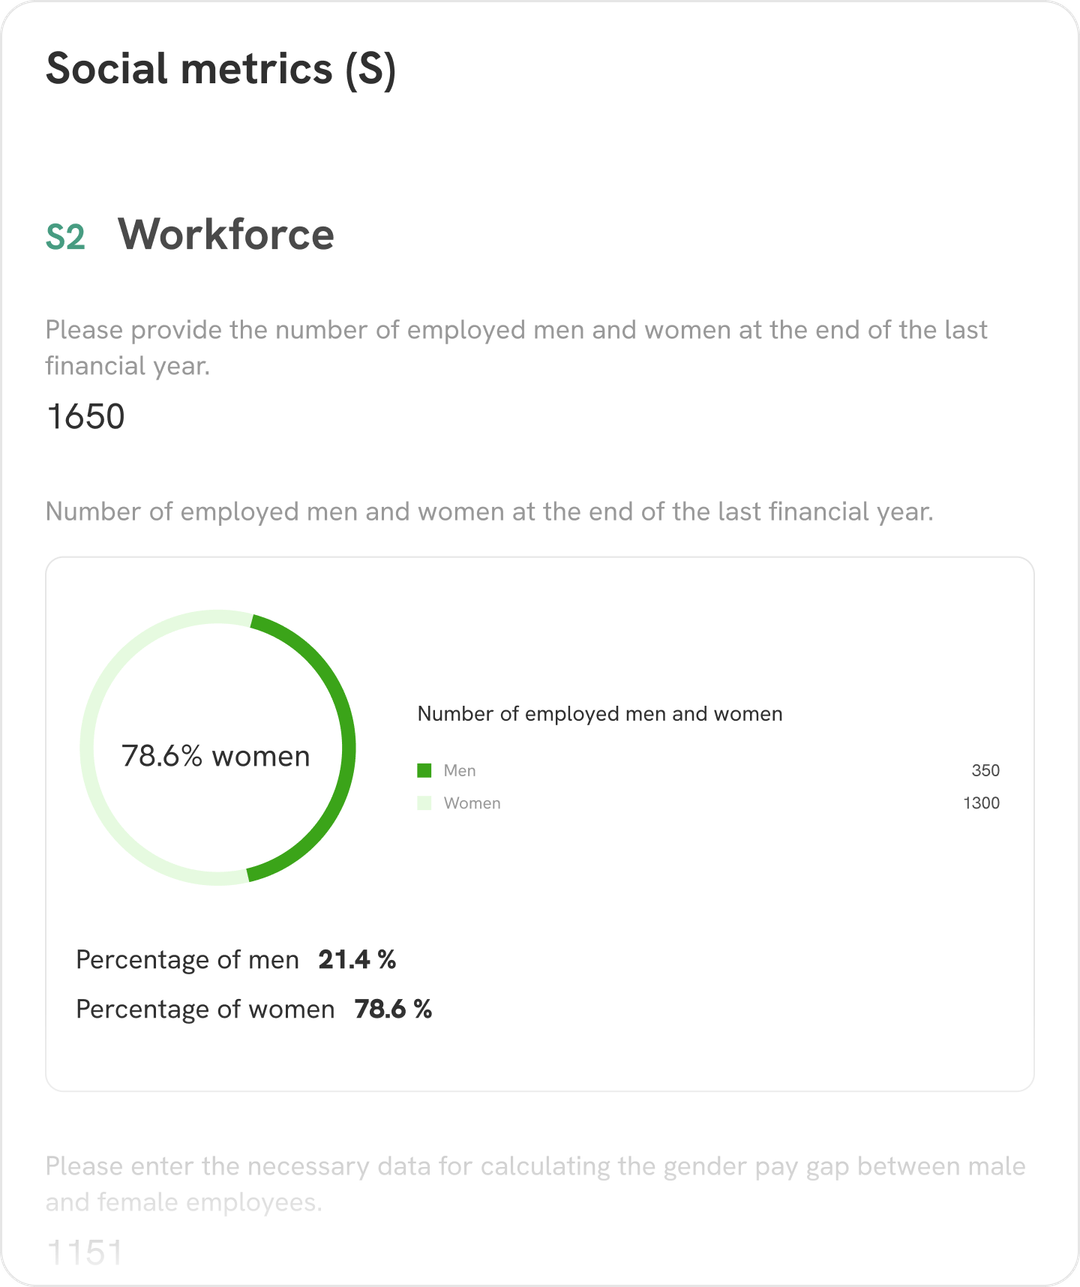The width and height of the screenshot is (1080, 1287).
Task: Select the Women legend label
Action: pos(472,803)
